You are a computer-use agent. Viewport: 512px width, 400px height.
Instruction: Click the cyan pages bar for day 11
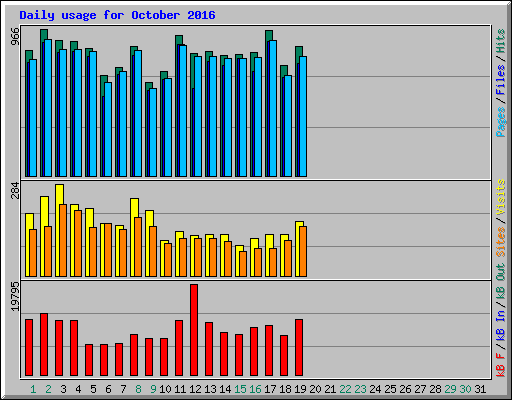pos(183,111)
